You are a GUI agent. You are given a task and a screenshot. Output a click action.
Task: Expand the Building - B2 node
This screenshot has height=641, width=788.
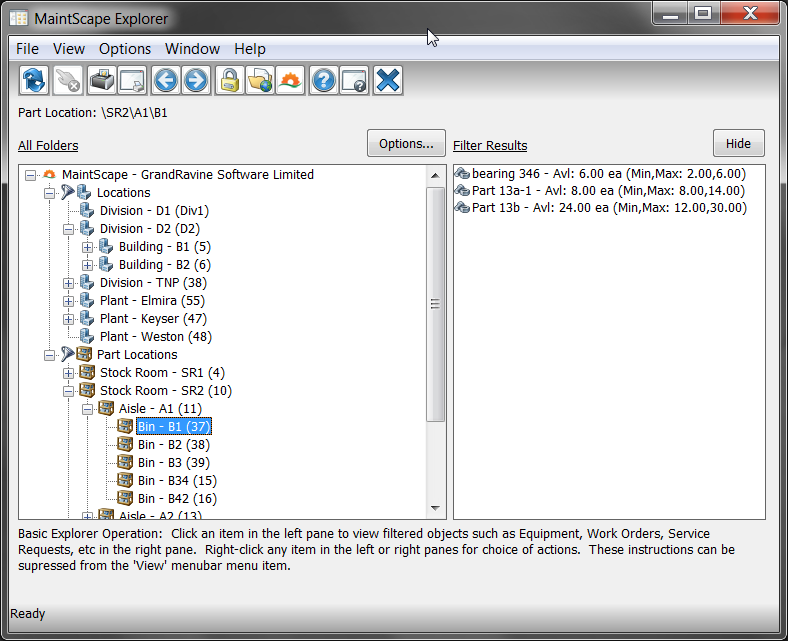87,265
